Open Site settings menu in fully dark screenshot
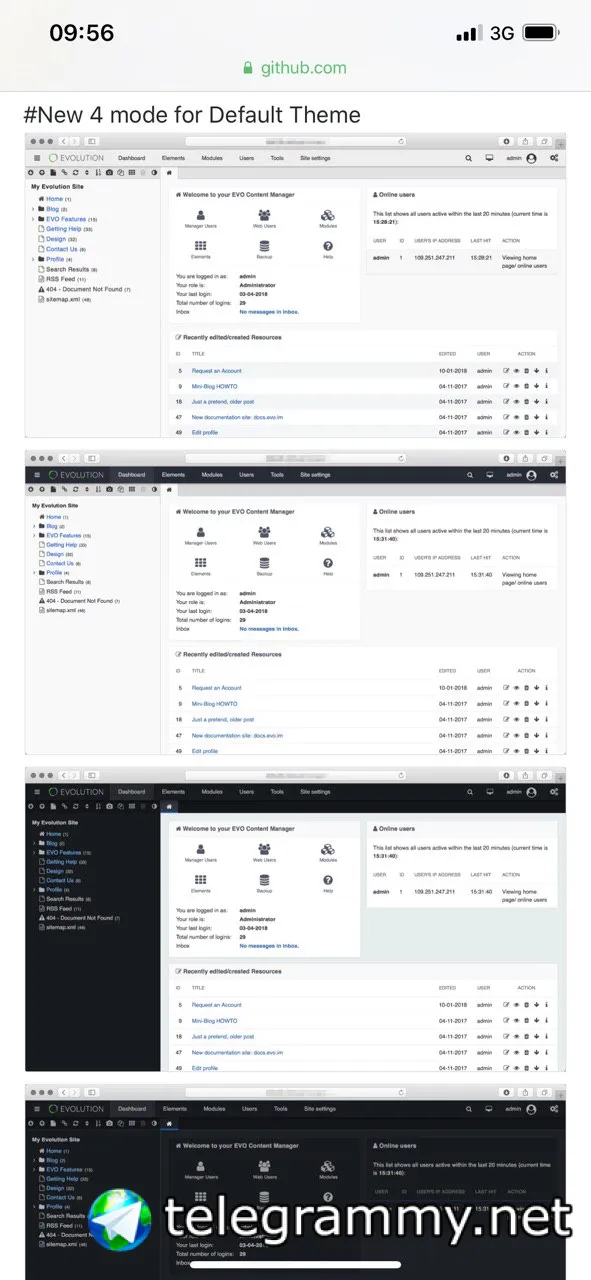The image size is (591, 1280). click(320, 1109)
